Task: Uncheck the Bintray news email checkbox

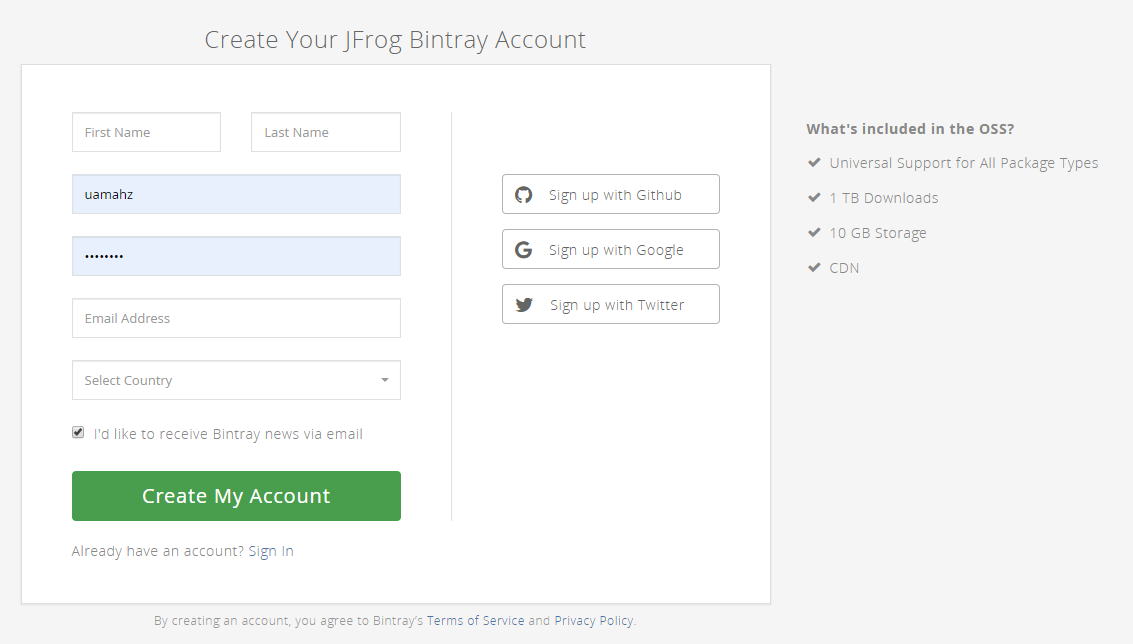Action: pyautogui.click(x=78, y=433)
